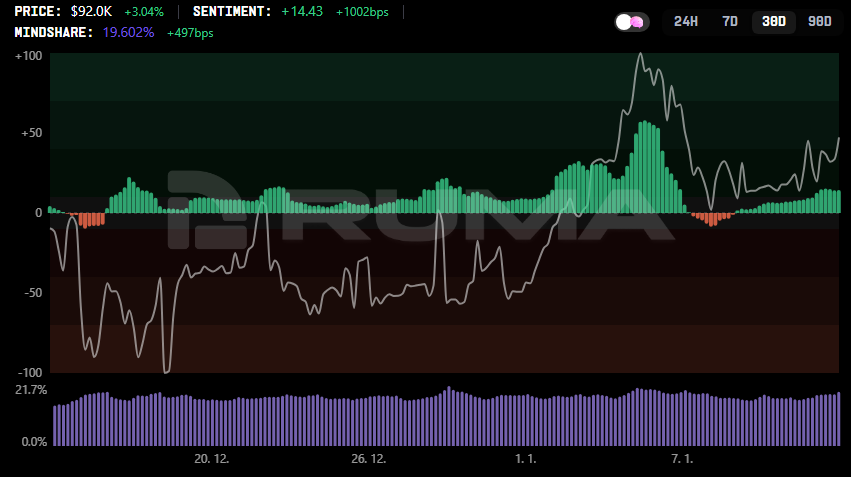Click the +14.43 sentiment value
This screenshot has height=477, width=851.
[x=302, y=11]
